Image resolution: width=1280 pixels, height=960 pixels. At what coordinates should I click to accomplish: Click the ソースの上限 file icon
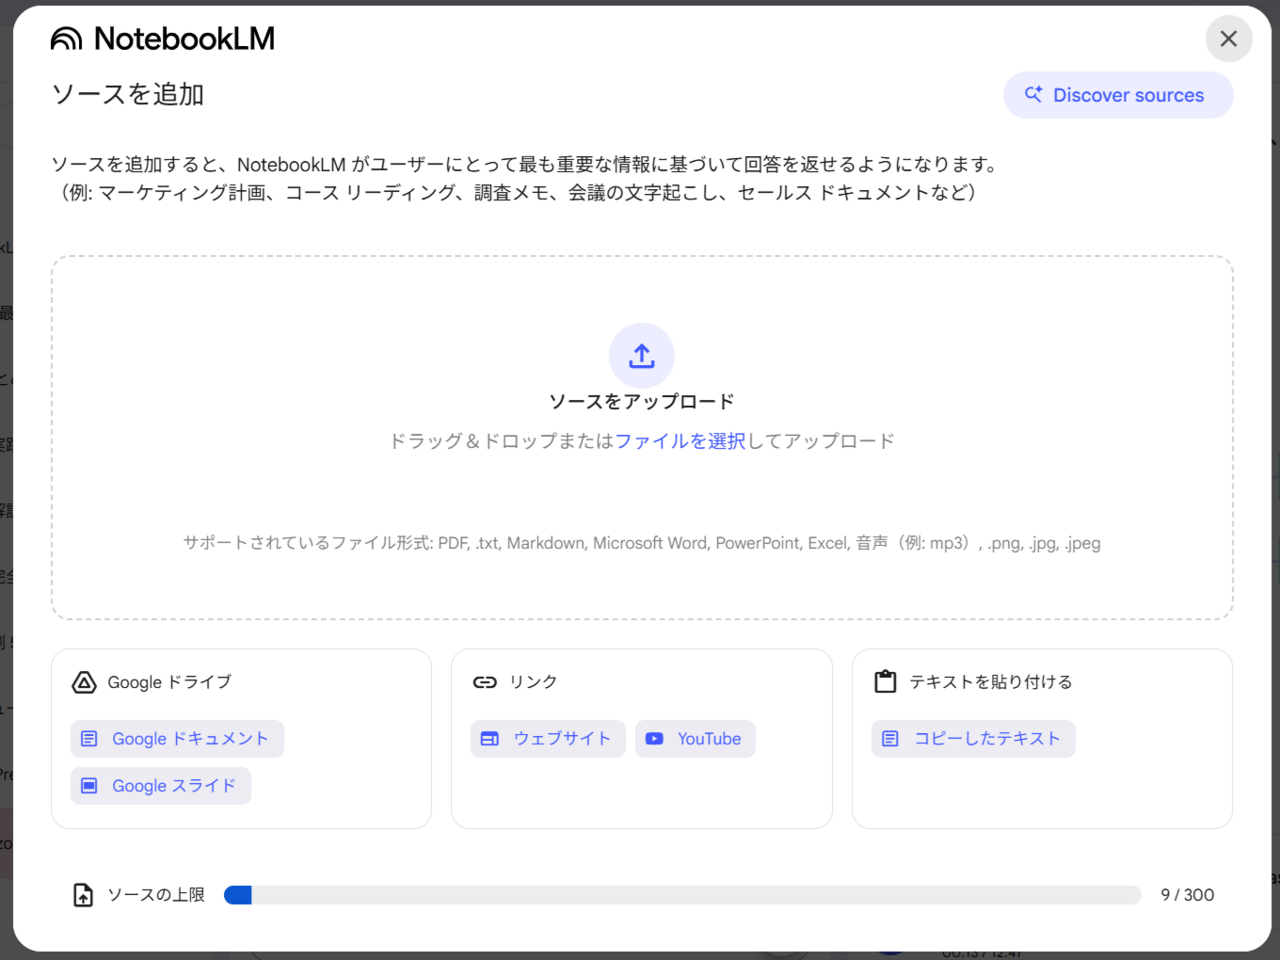pos(83,895)
